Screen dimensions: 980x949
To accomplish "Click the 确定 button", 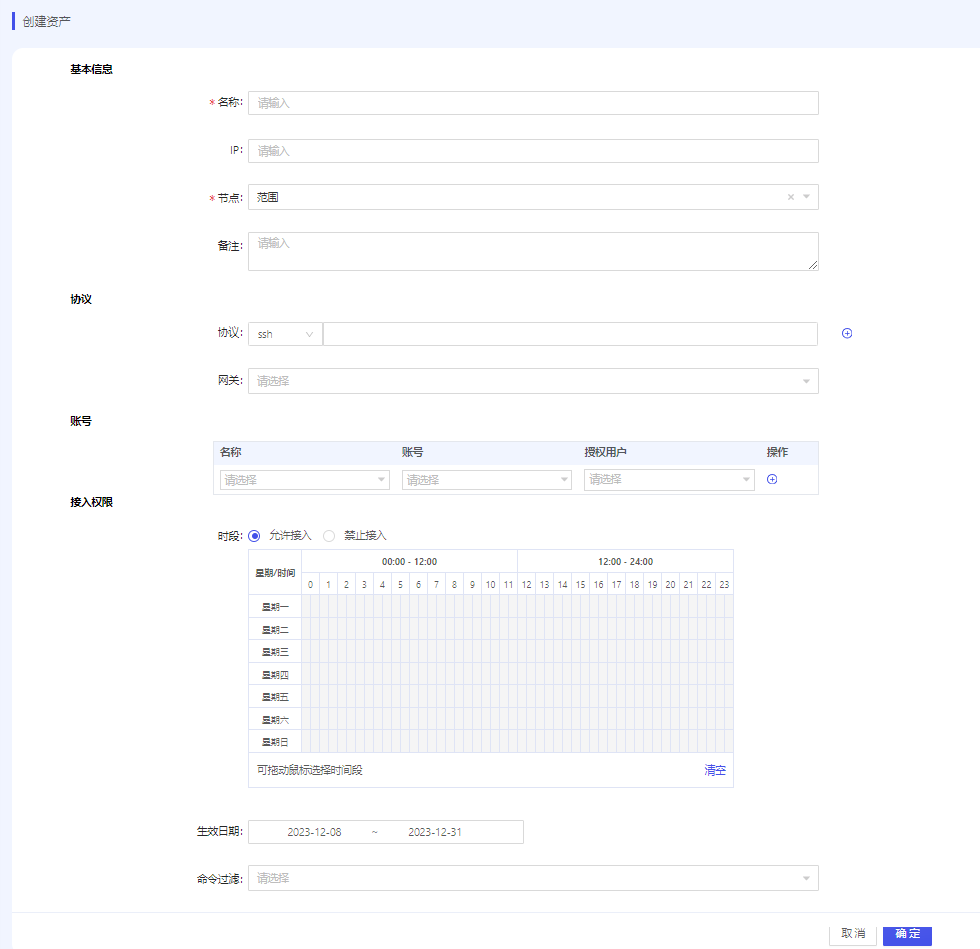I will pyautogui.click(x=907, y=933).
